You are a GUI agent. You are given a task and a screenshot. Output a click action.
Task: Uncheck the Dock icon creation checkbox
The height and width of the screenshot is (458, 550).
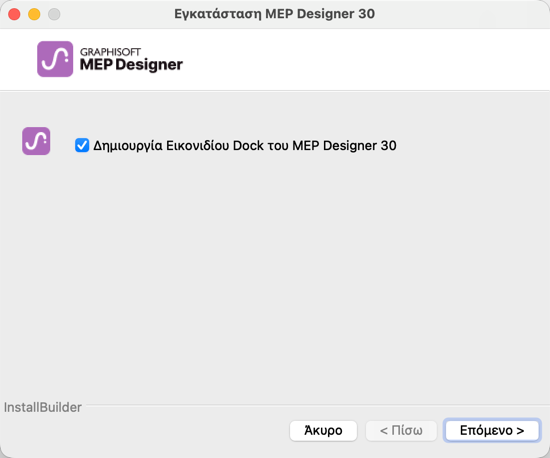click(x=82, y=145)
